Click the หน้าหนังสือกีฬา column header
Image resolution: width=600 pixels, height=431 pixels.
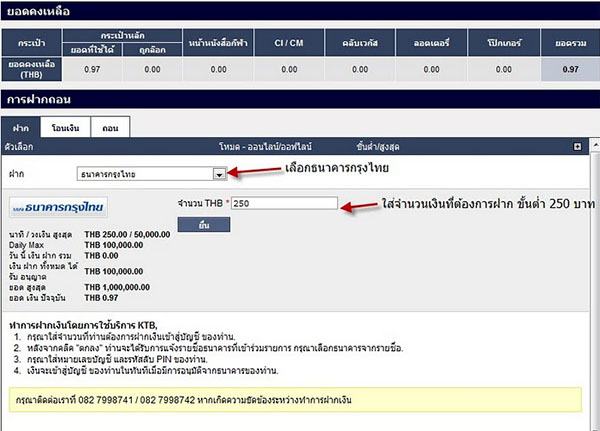pos(218,43)
